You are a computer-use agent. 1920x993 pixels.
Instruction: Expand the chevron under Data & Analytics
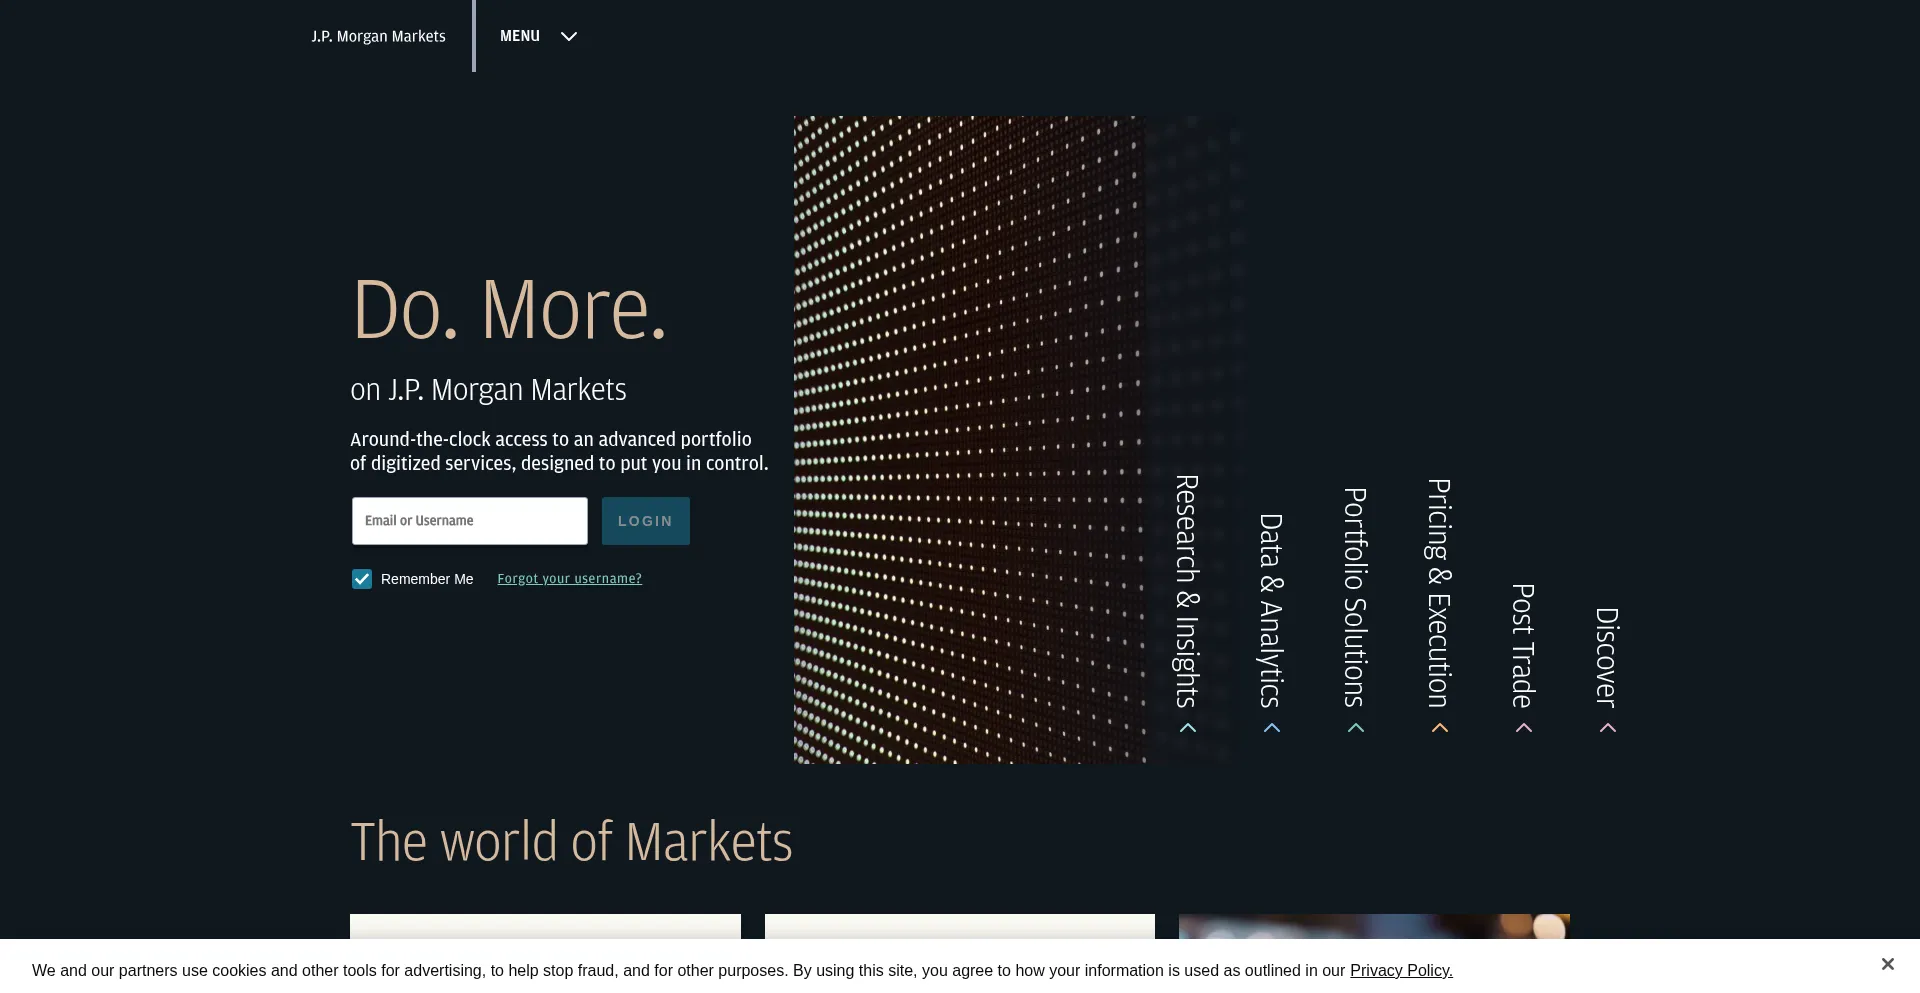coord(1272,728)
